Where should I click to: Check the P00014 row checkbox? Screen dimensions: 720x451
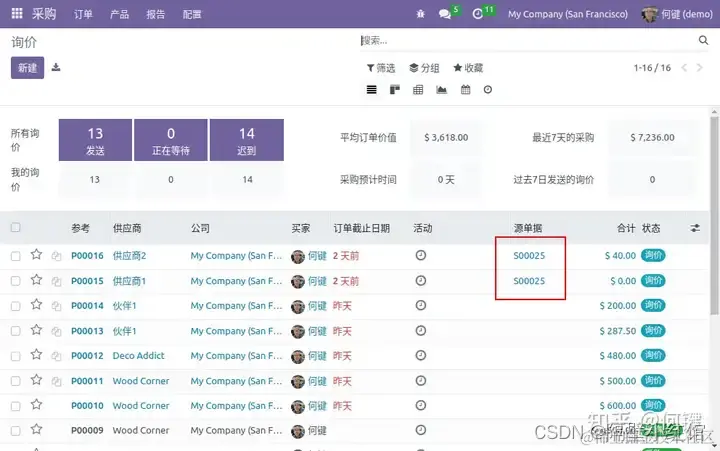pos(16,306)
